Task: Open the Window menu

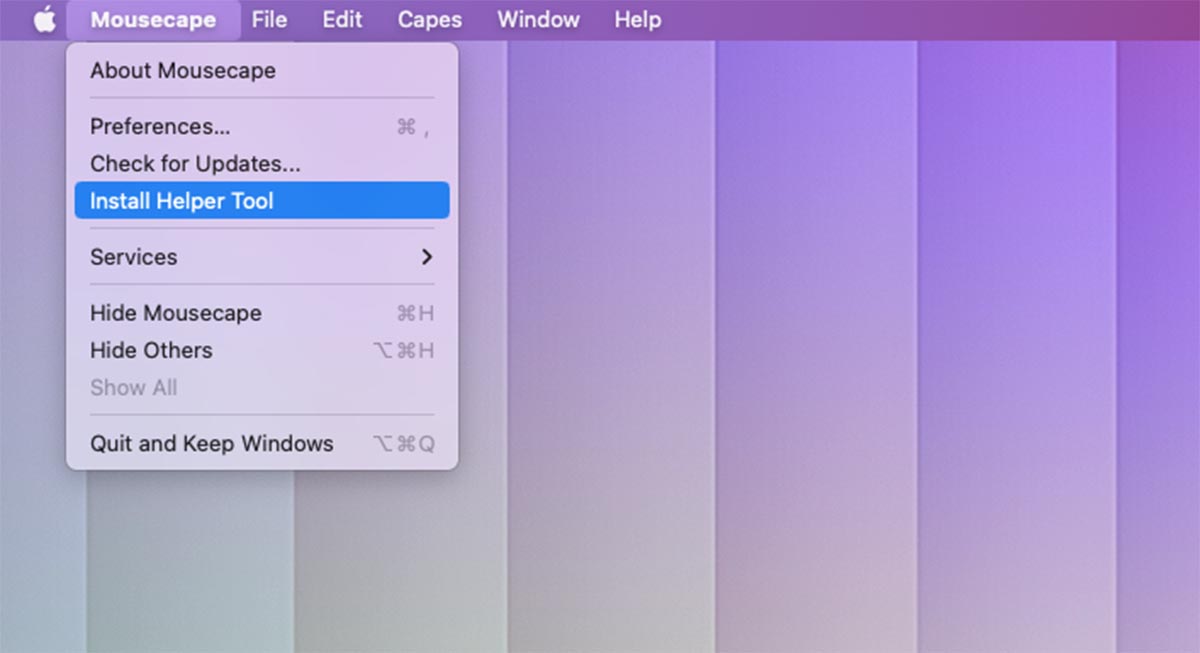Action: click(538, 19)
